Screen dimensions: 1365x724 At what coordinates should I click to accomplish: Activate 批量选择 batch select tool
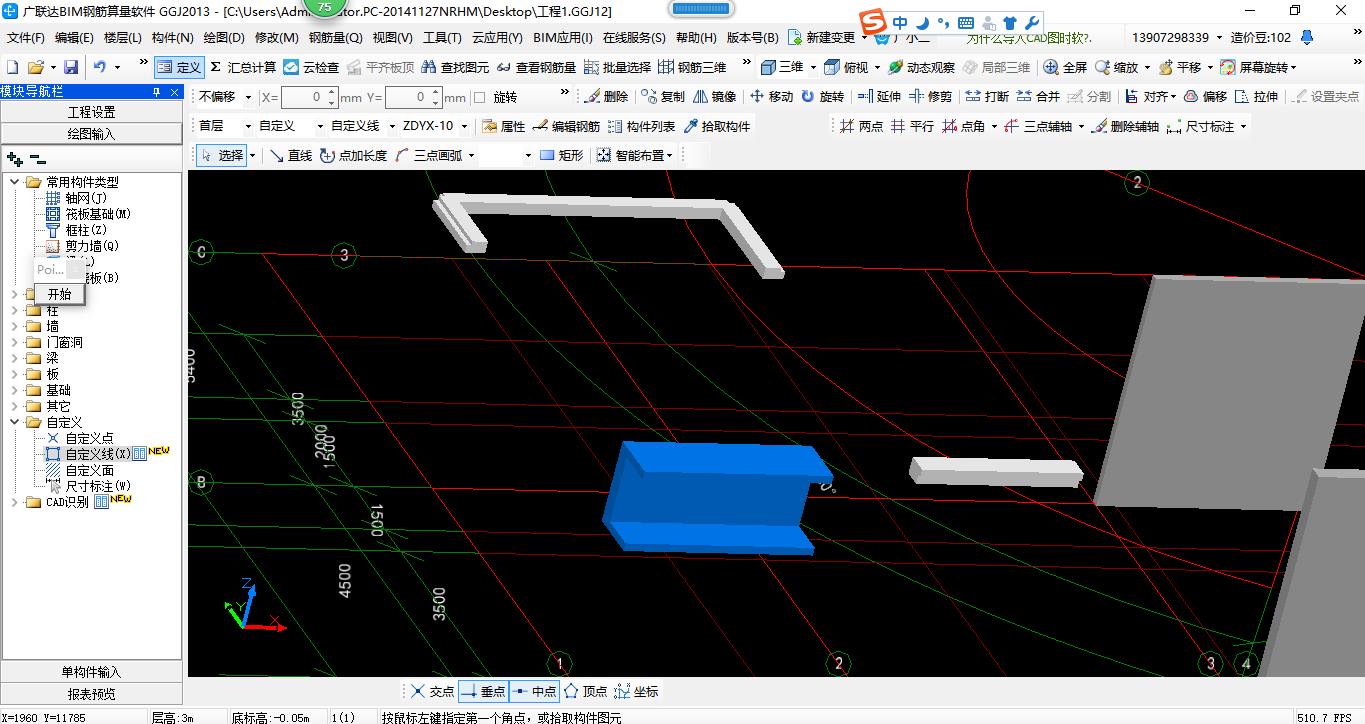(x=617, y=67)
